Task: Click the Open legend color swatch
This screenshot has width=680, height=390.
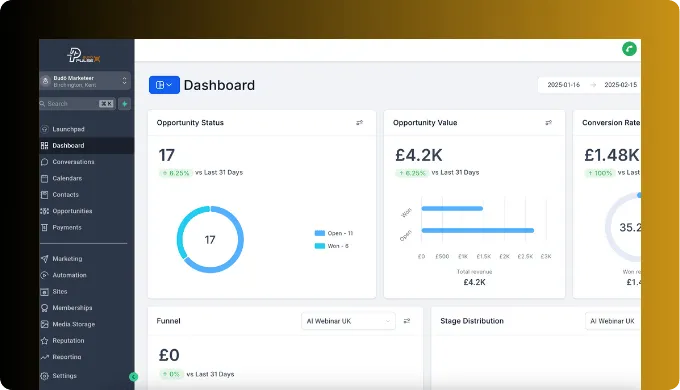Action: click(320, 233)
